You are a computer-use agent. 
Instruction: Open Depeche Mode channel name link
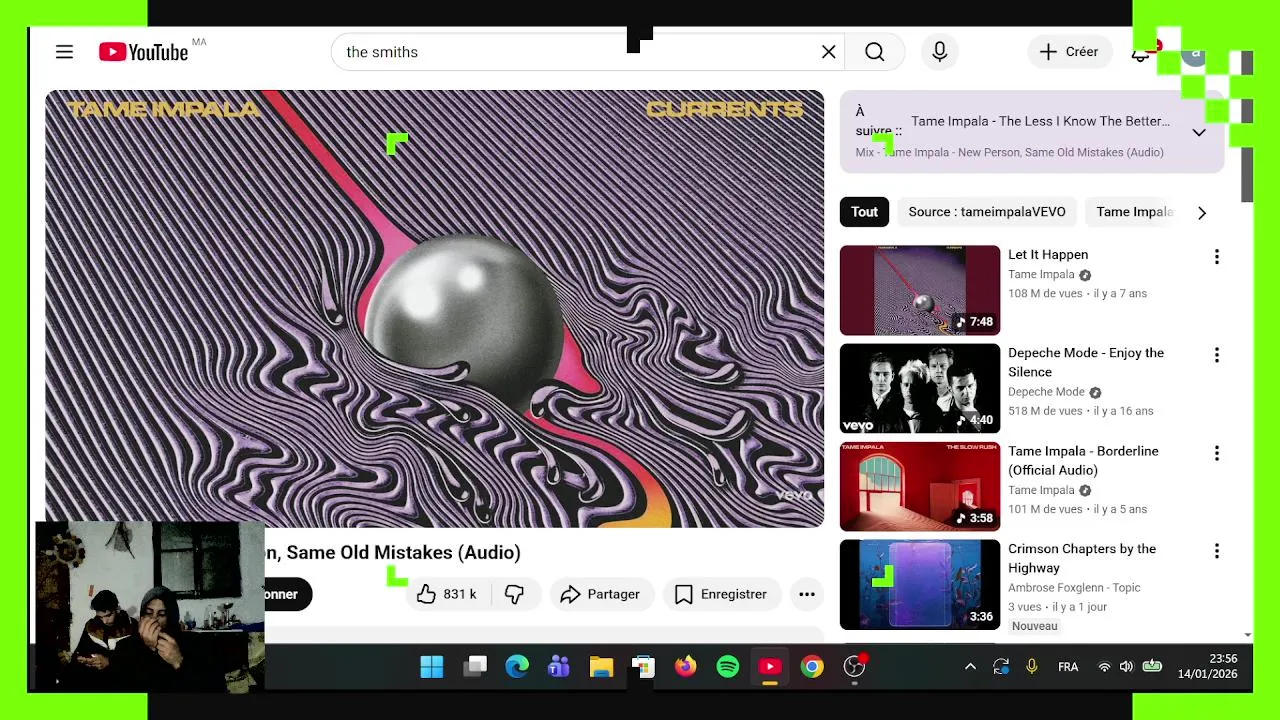click(x=1046, y=392)
